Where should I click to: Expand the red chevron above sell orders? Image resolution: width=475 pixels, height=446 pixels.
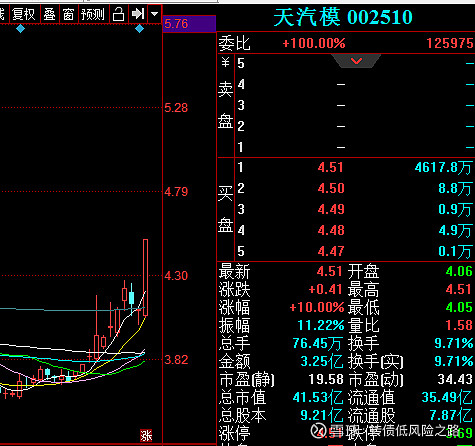(356, 61)
